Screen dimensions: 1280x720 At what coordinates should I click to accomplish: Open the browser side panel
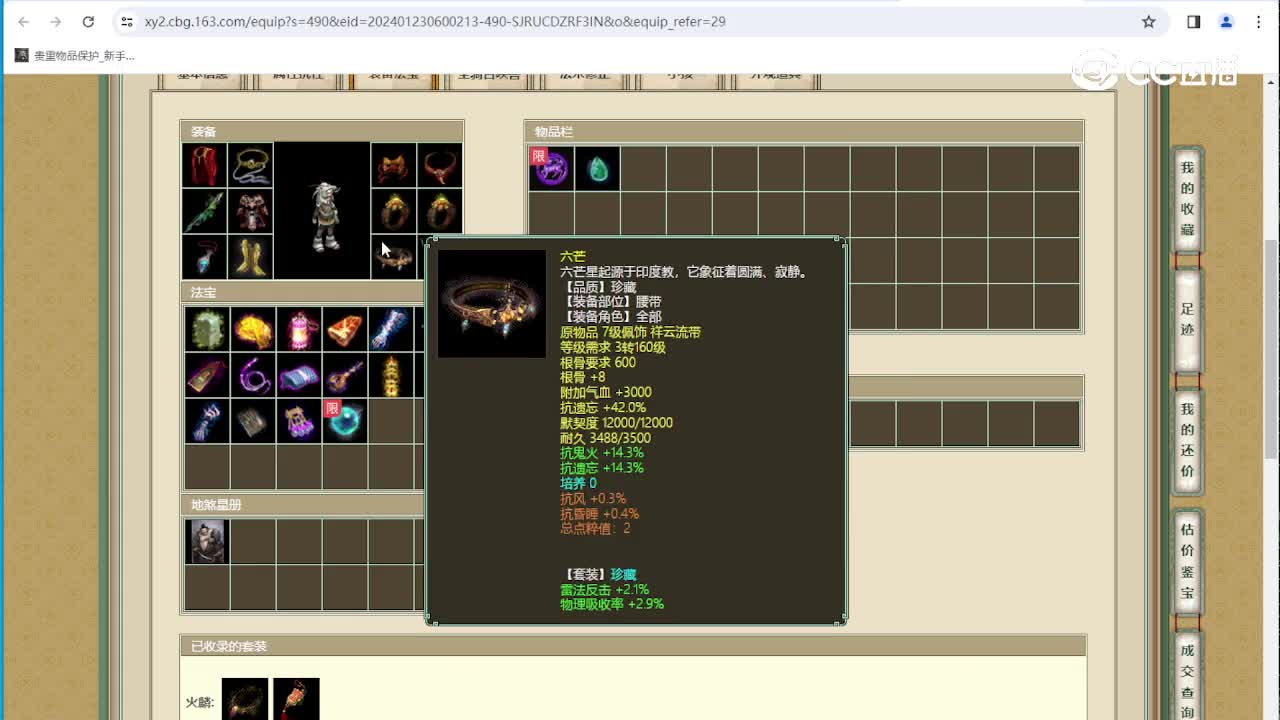tap(1193, 21)
